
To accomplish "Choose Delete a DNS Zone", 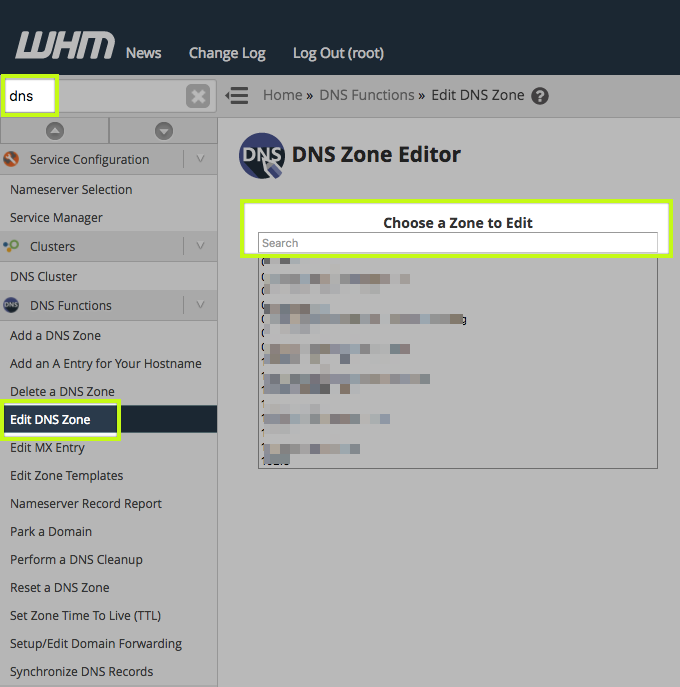I will 62,392.
